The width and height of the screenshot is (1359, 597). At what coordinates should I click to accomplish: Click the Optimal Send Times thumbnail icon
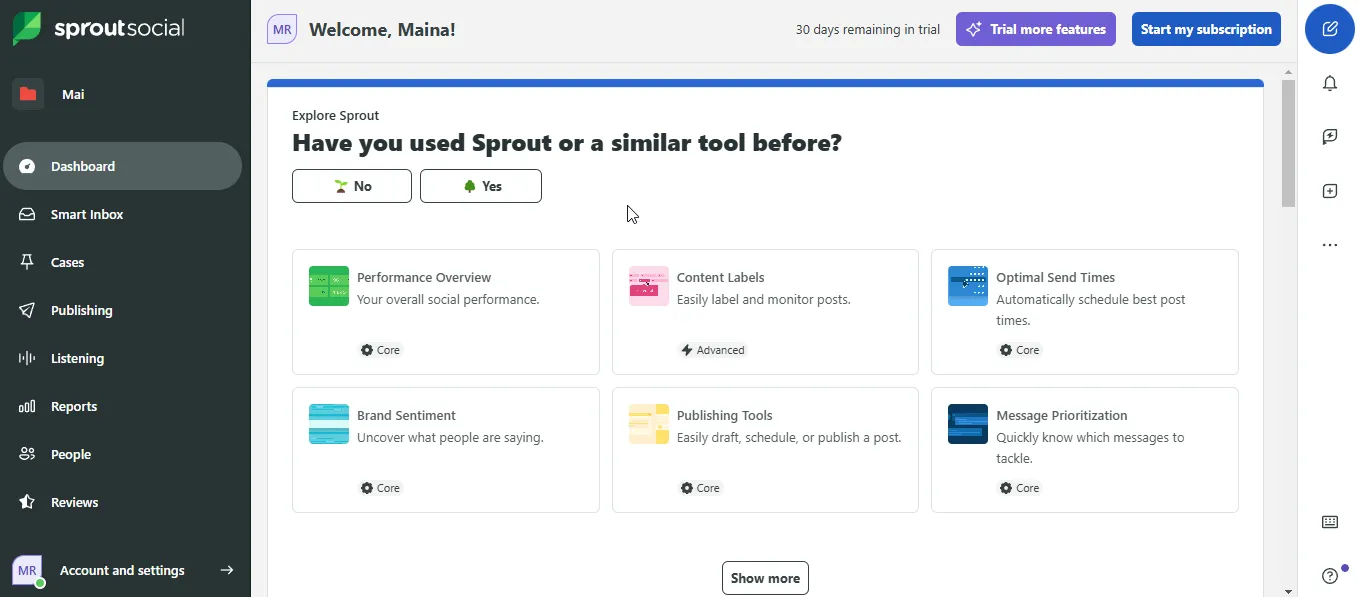click(x=968, y=286)
